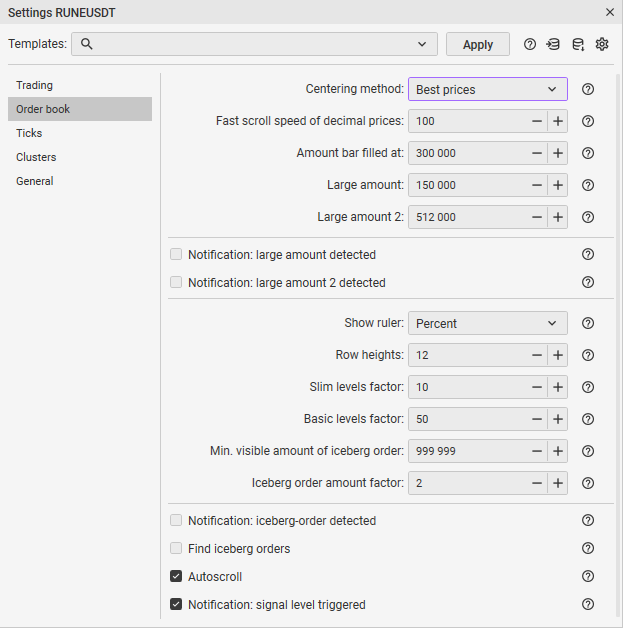
Task: Switch to the Clusters section
Action: [x=80, y=157]
